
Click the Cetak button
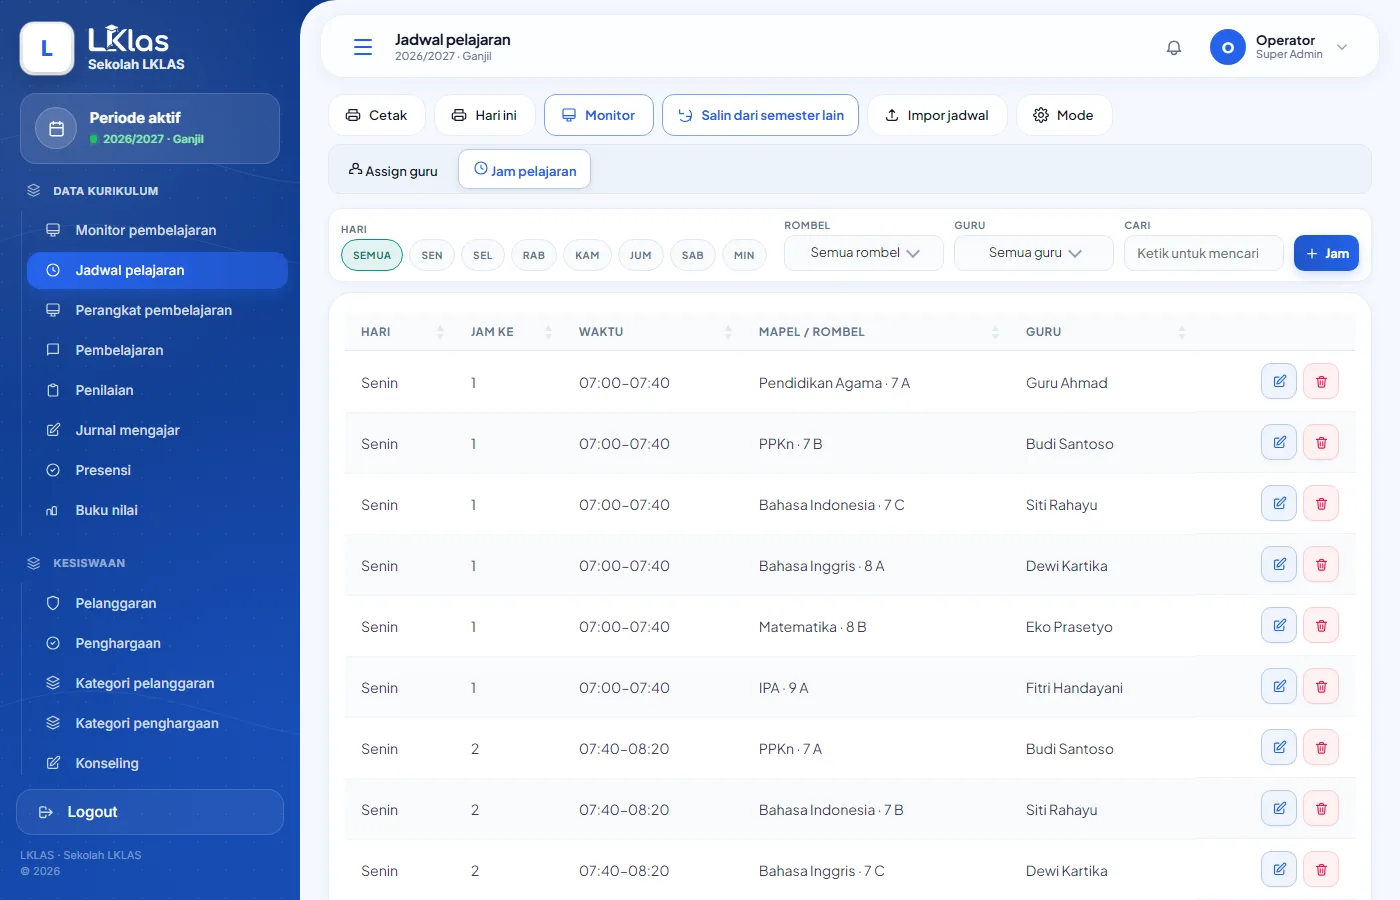point(376,115)
